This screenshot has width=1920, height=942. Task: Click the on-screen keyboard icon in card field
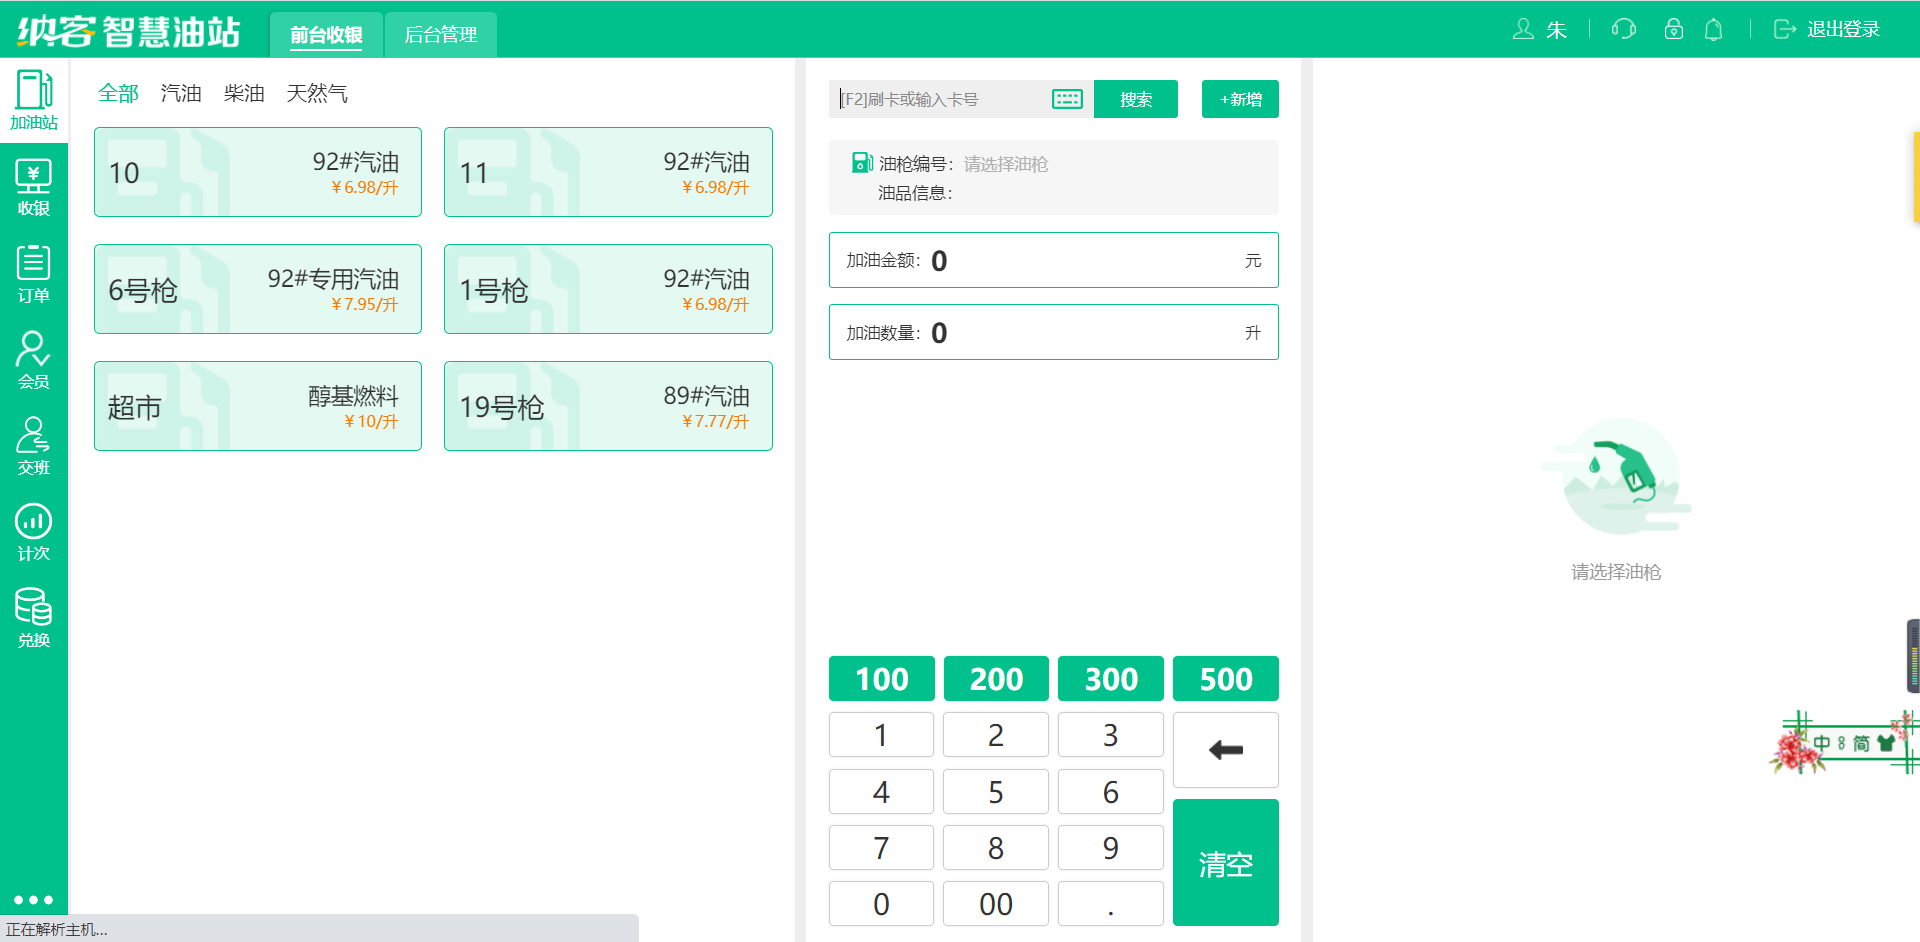click(1067, 99)
